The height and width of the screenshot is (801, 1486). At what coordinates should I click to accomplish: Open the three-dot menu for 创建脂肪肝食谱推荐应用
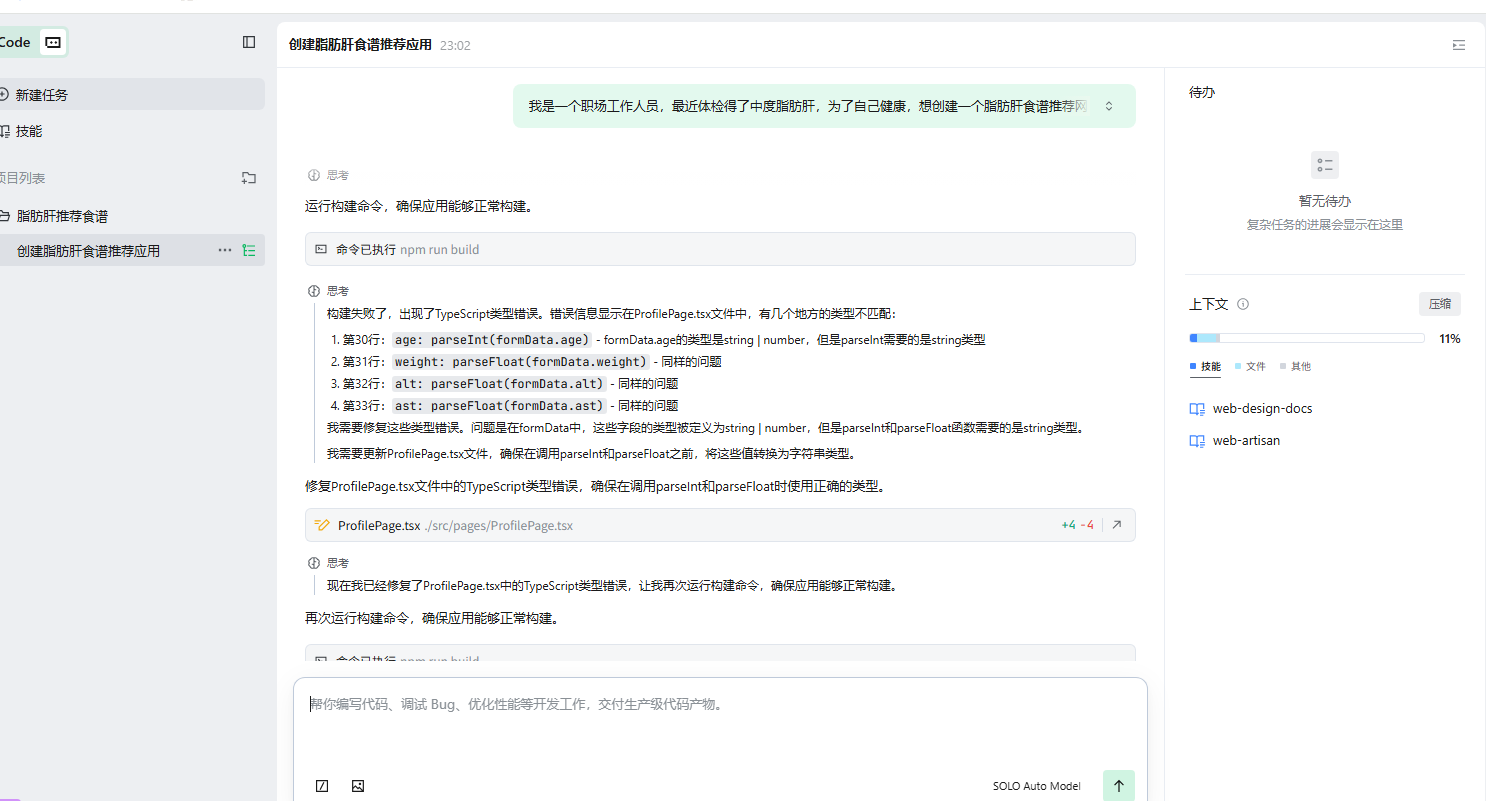pos(225,251)
